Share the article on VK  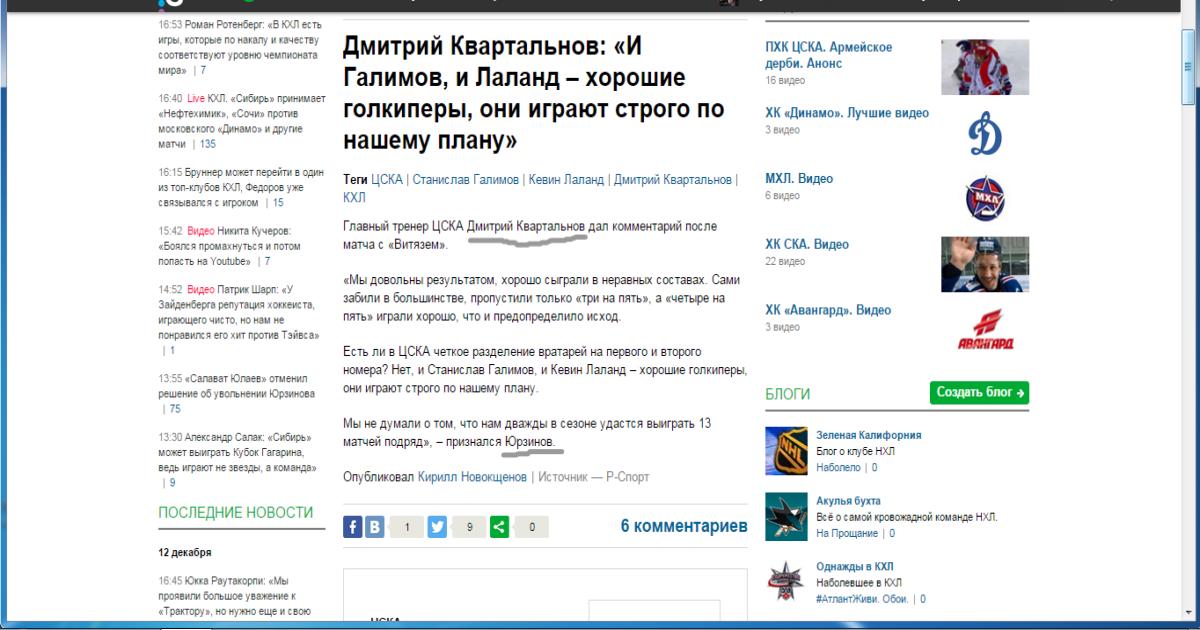click(x=374, y=526)
